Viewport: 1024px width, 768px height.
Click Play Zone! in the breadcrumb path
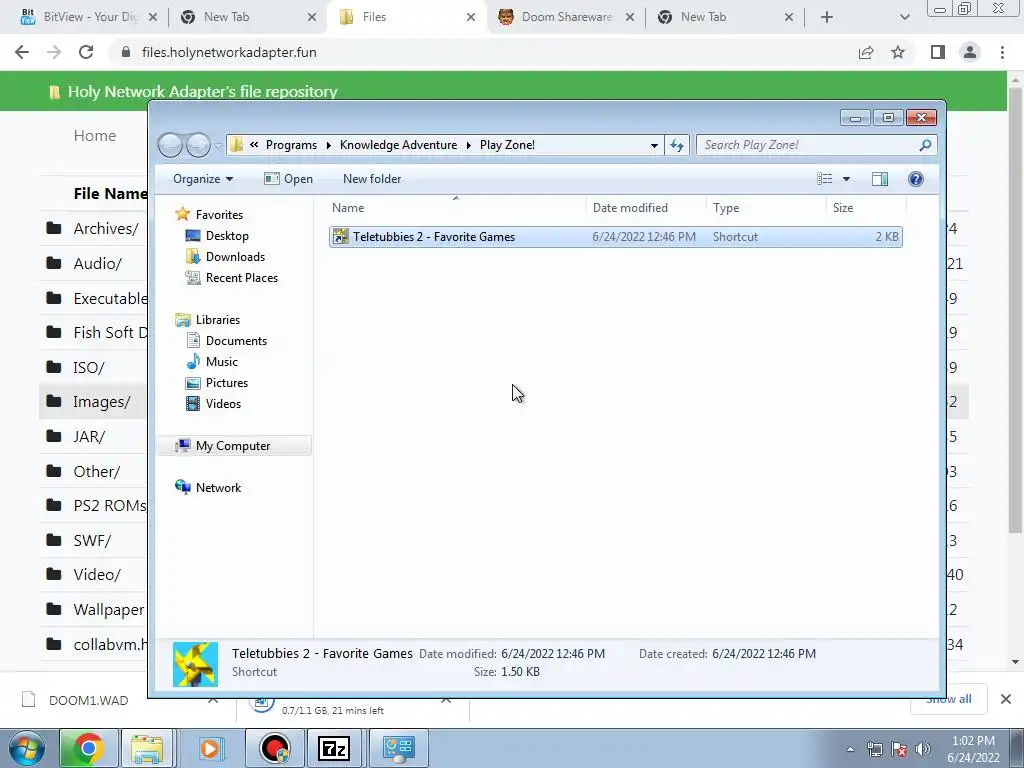[x=507, y=145]
